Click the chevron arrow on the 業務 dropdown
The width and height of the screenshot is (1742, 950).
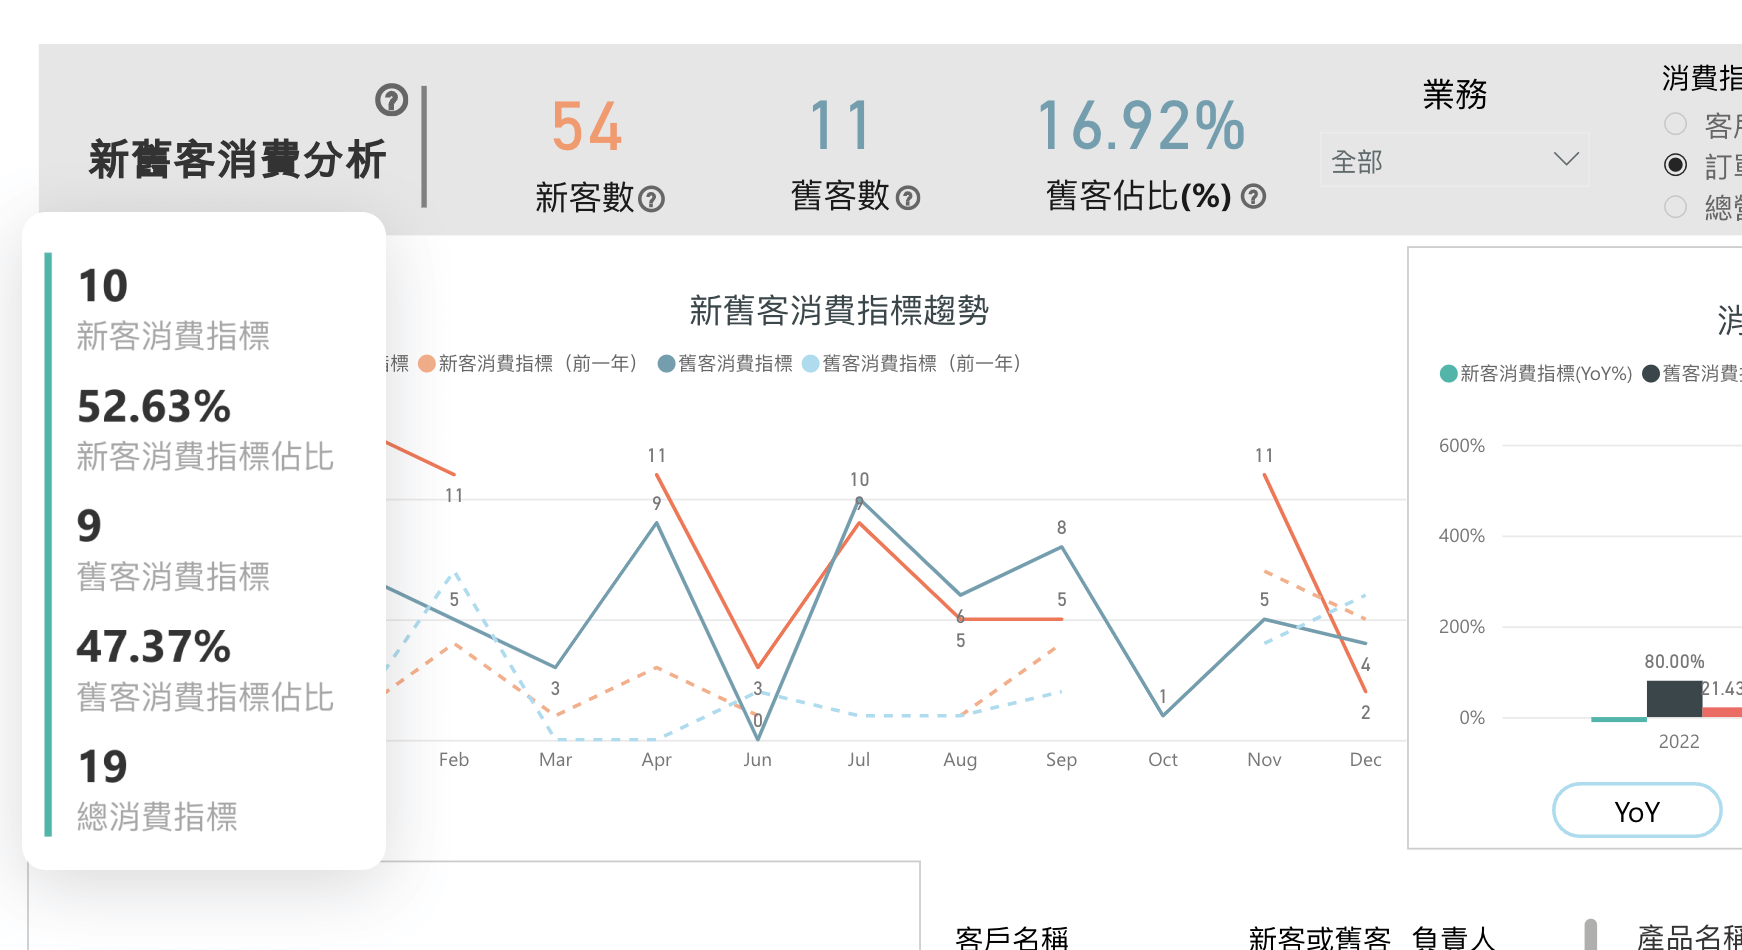coord(1566,160)
